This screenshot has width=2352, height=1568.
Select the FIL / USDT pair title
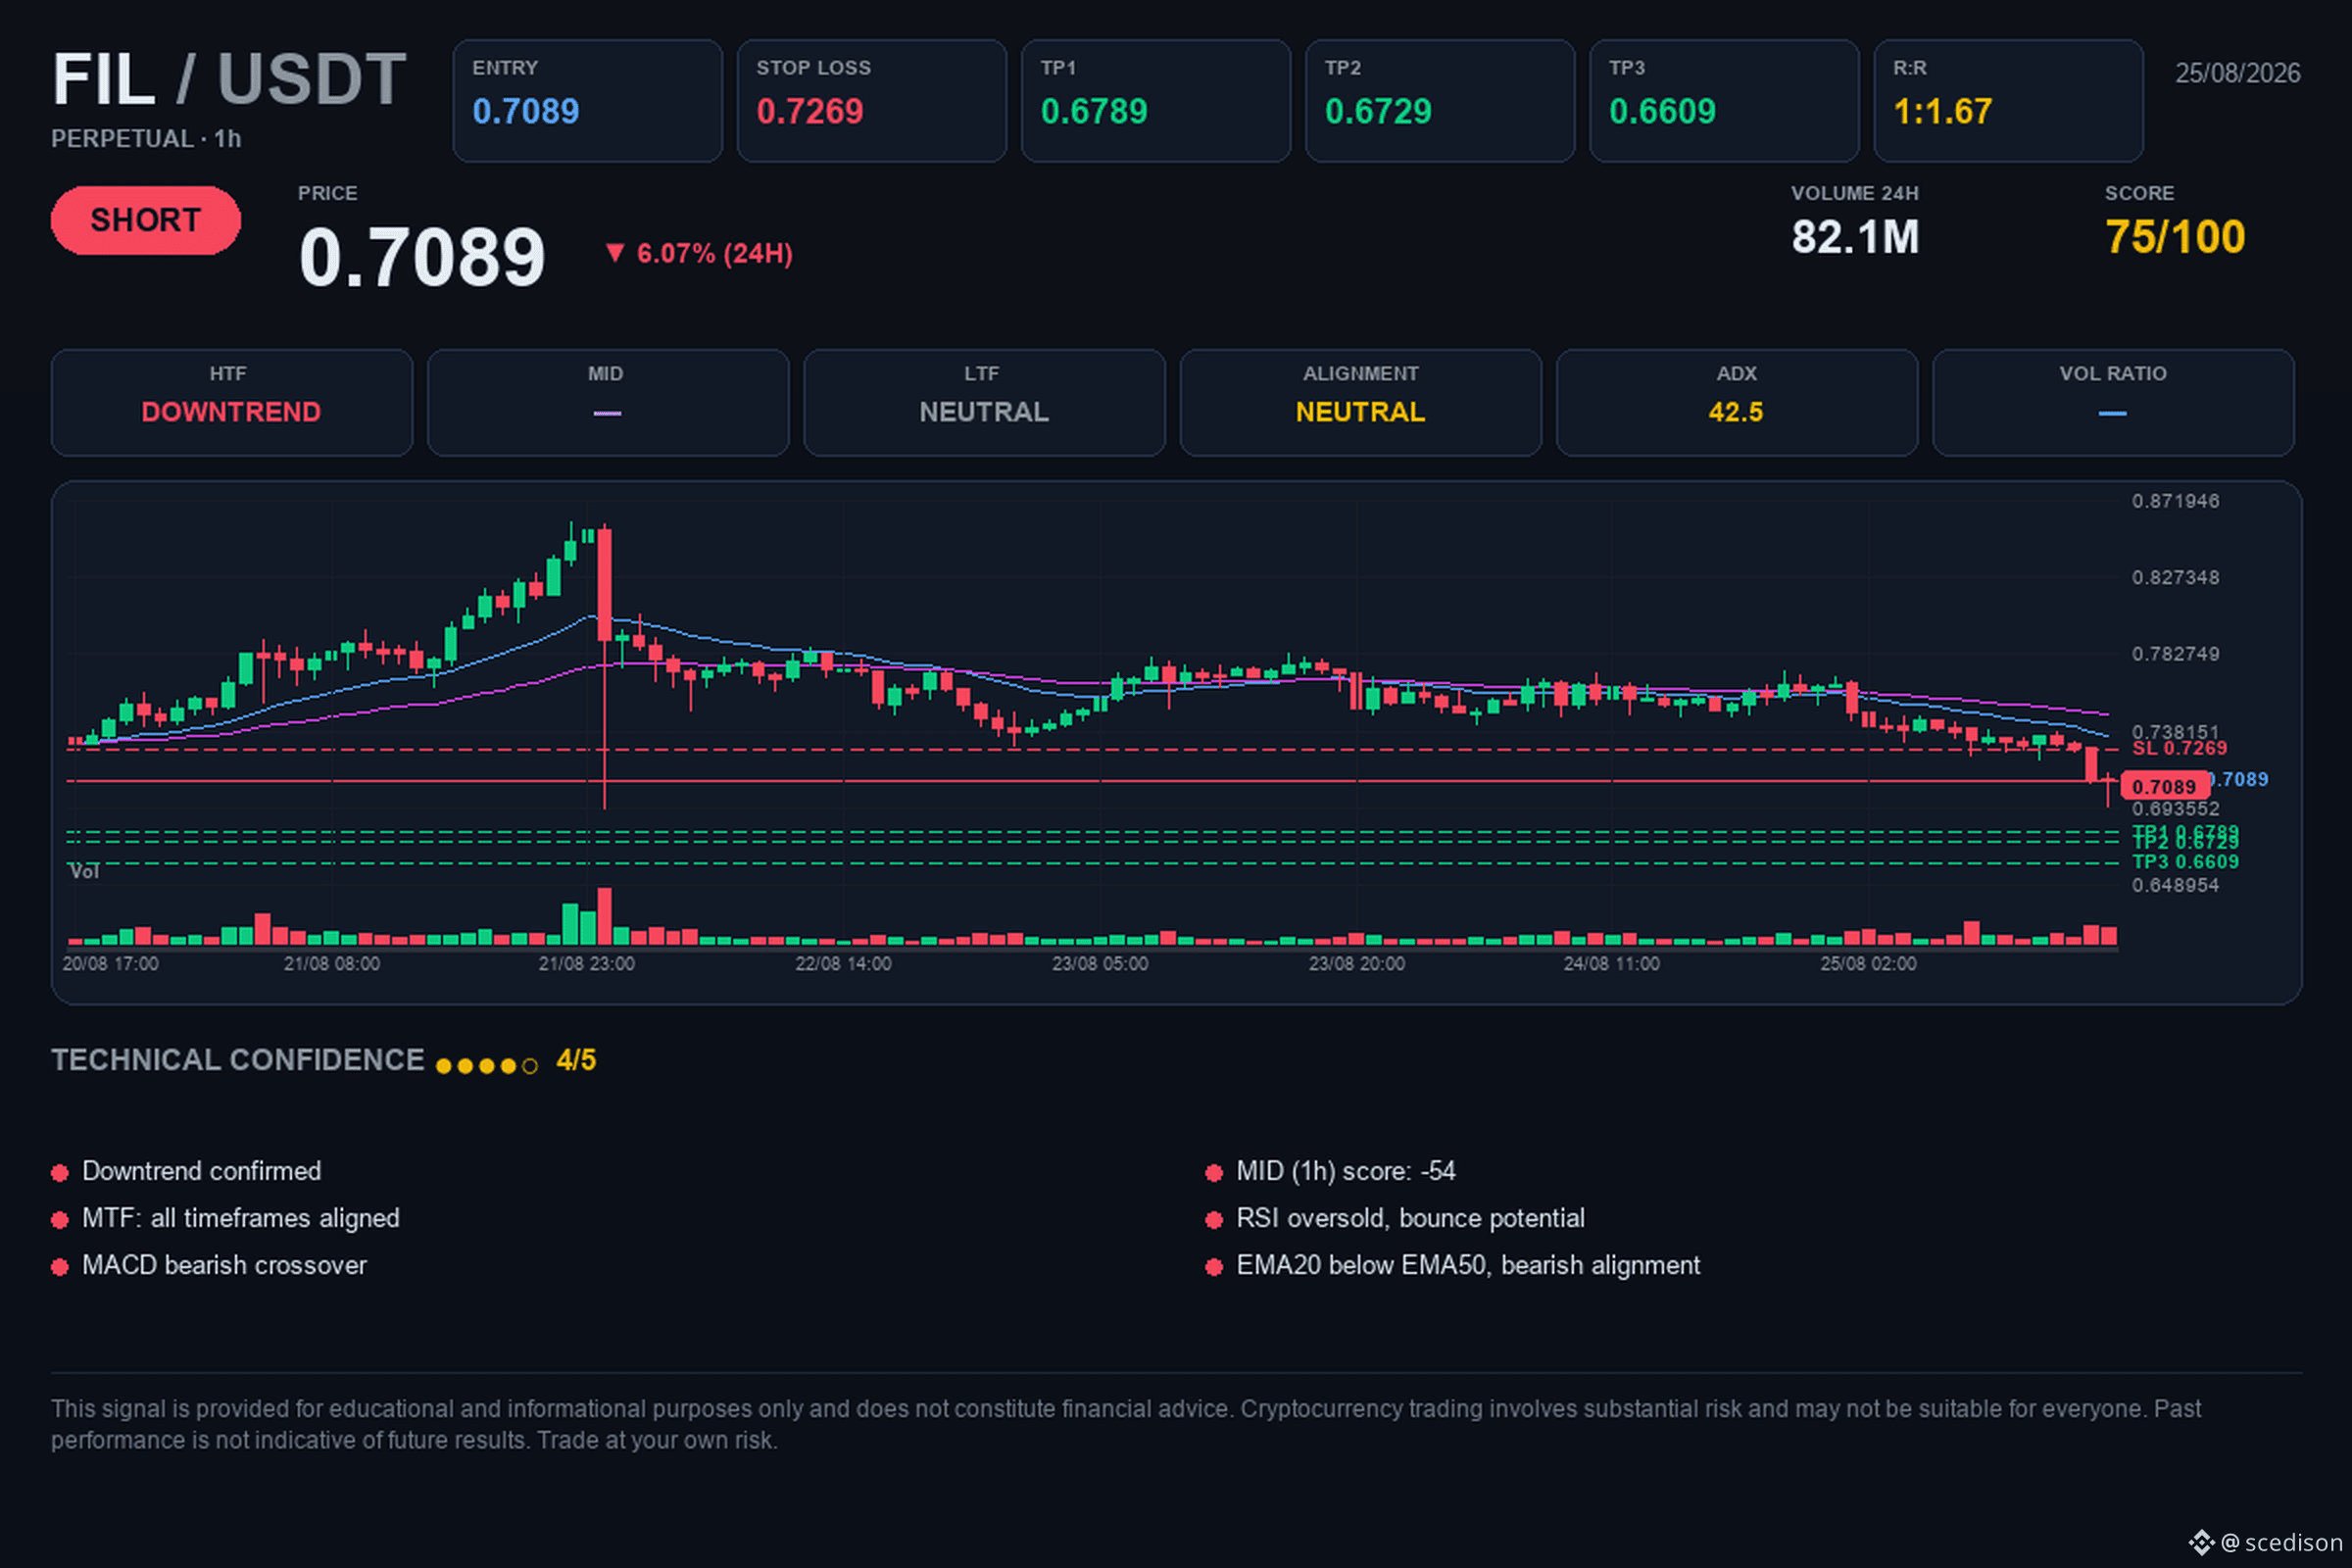(x=229, y=79)
